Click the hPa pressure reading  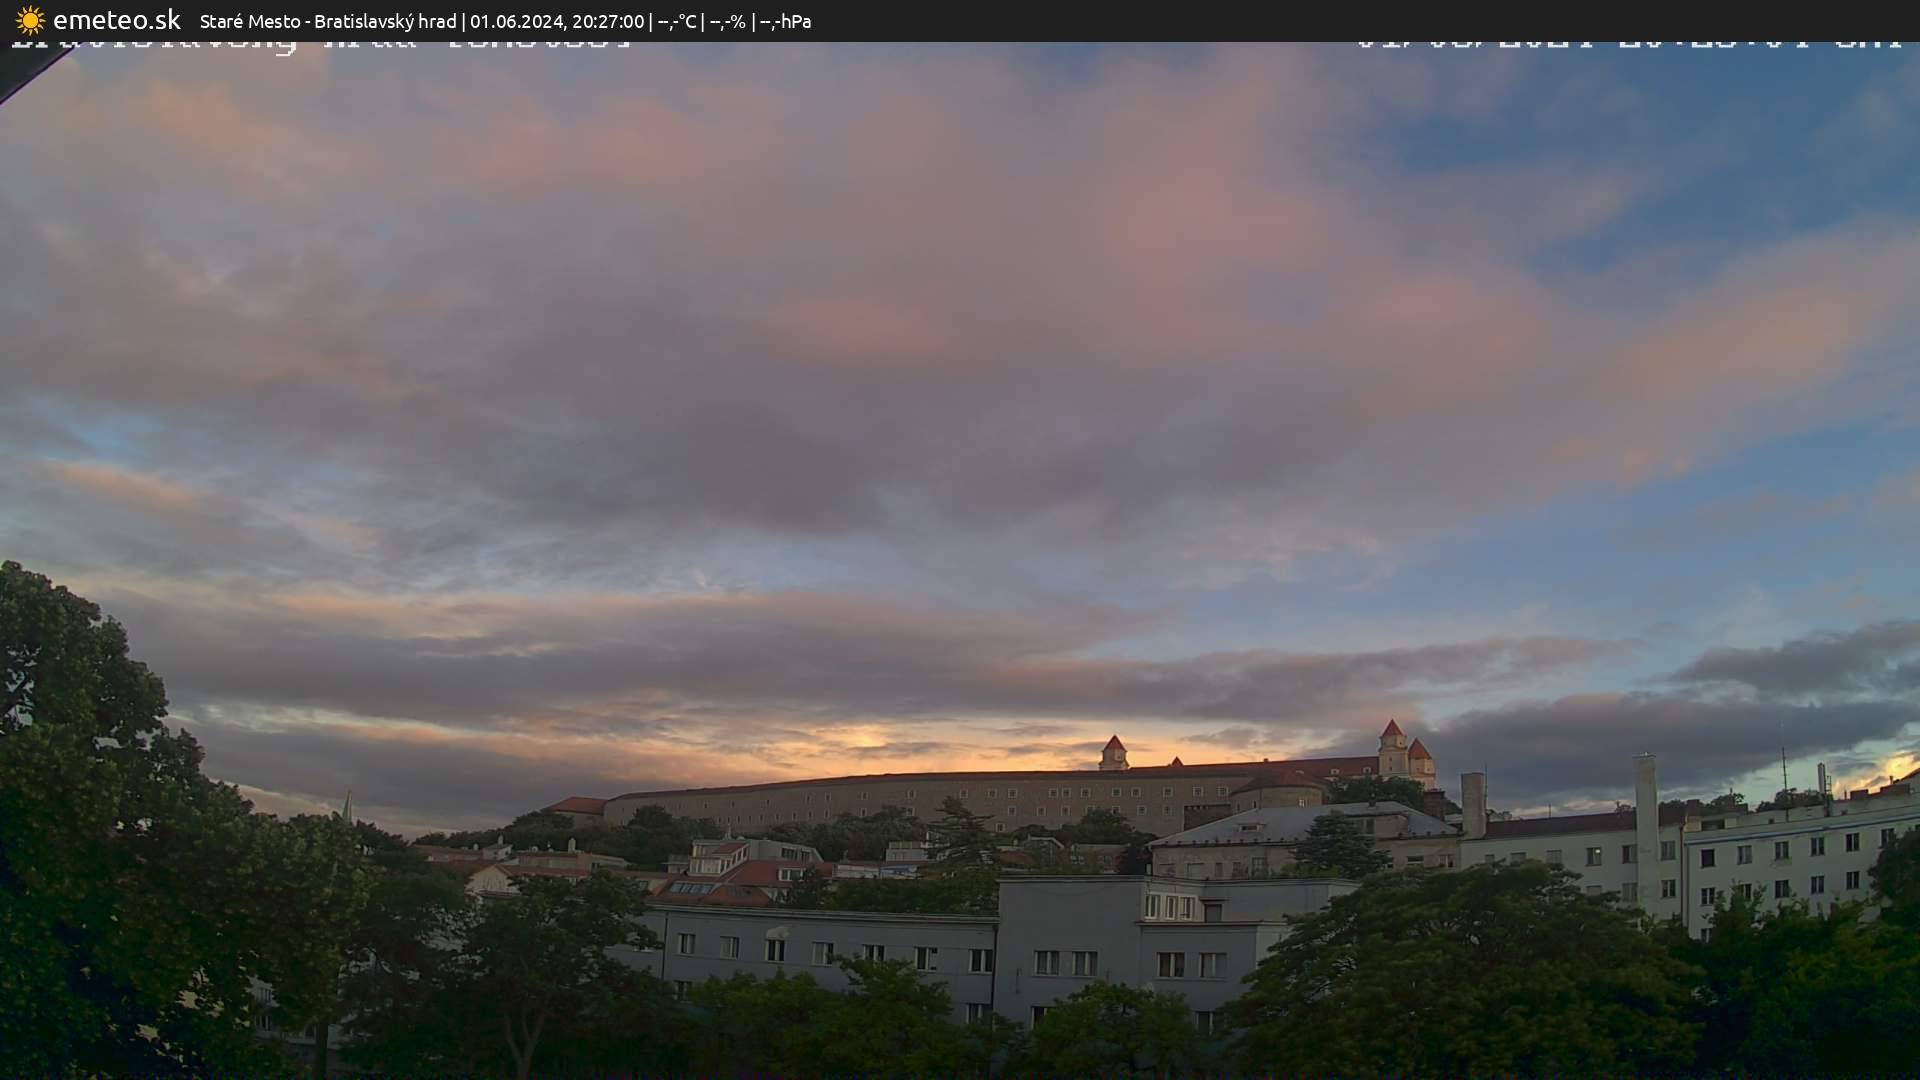point(786,21)
